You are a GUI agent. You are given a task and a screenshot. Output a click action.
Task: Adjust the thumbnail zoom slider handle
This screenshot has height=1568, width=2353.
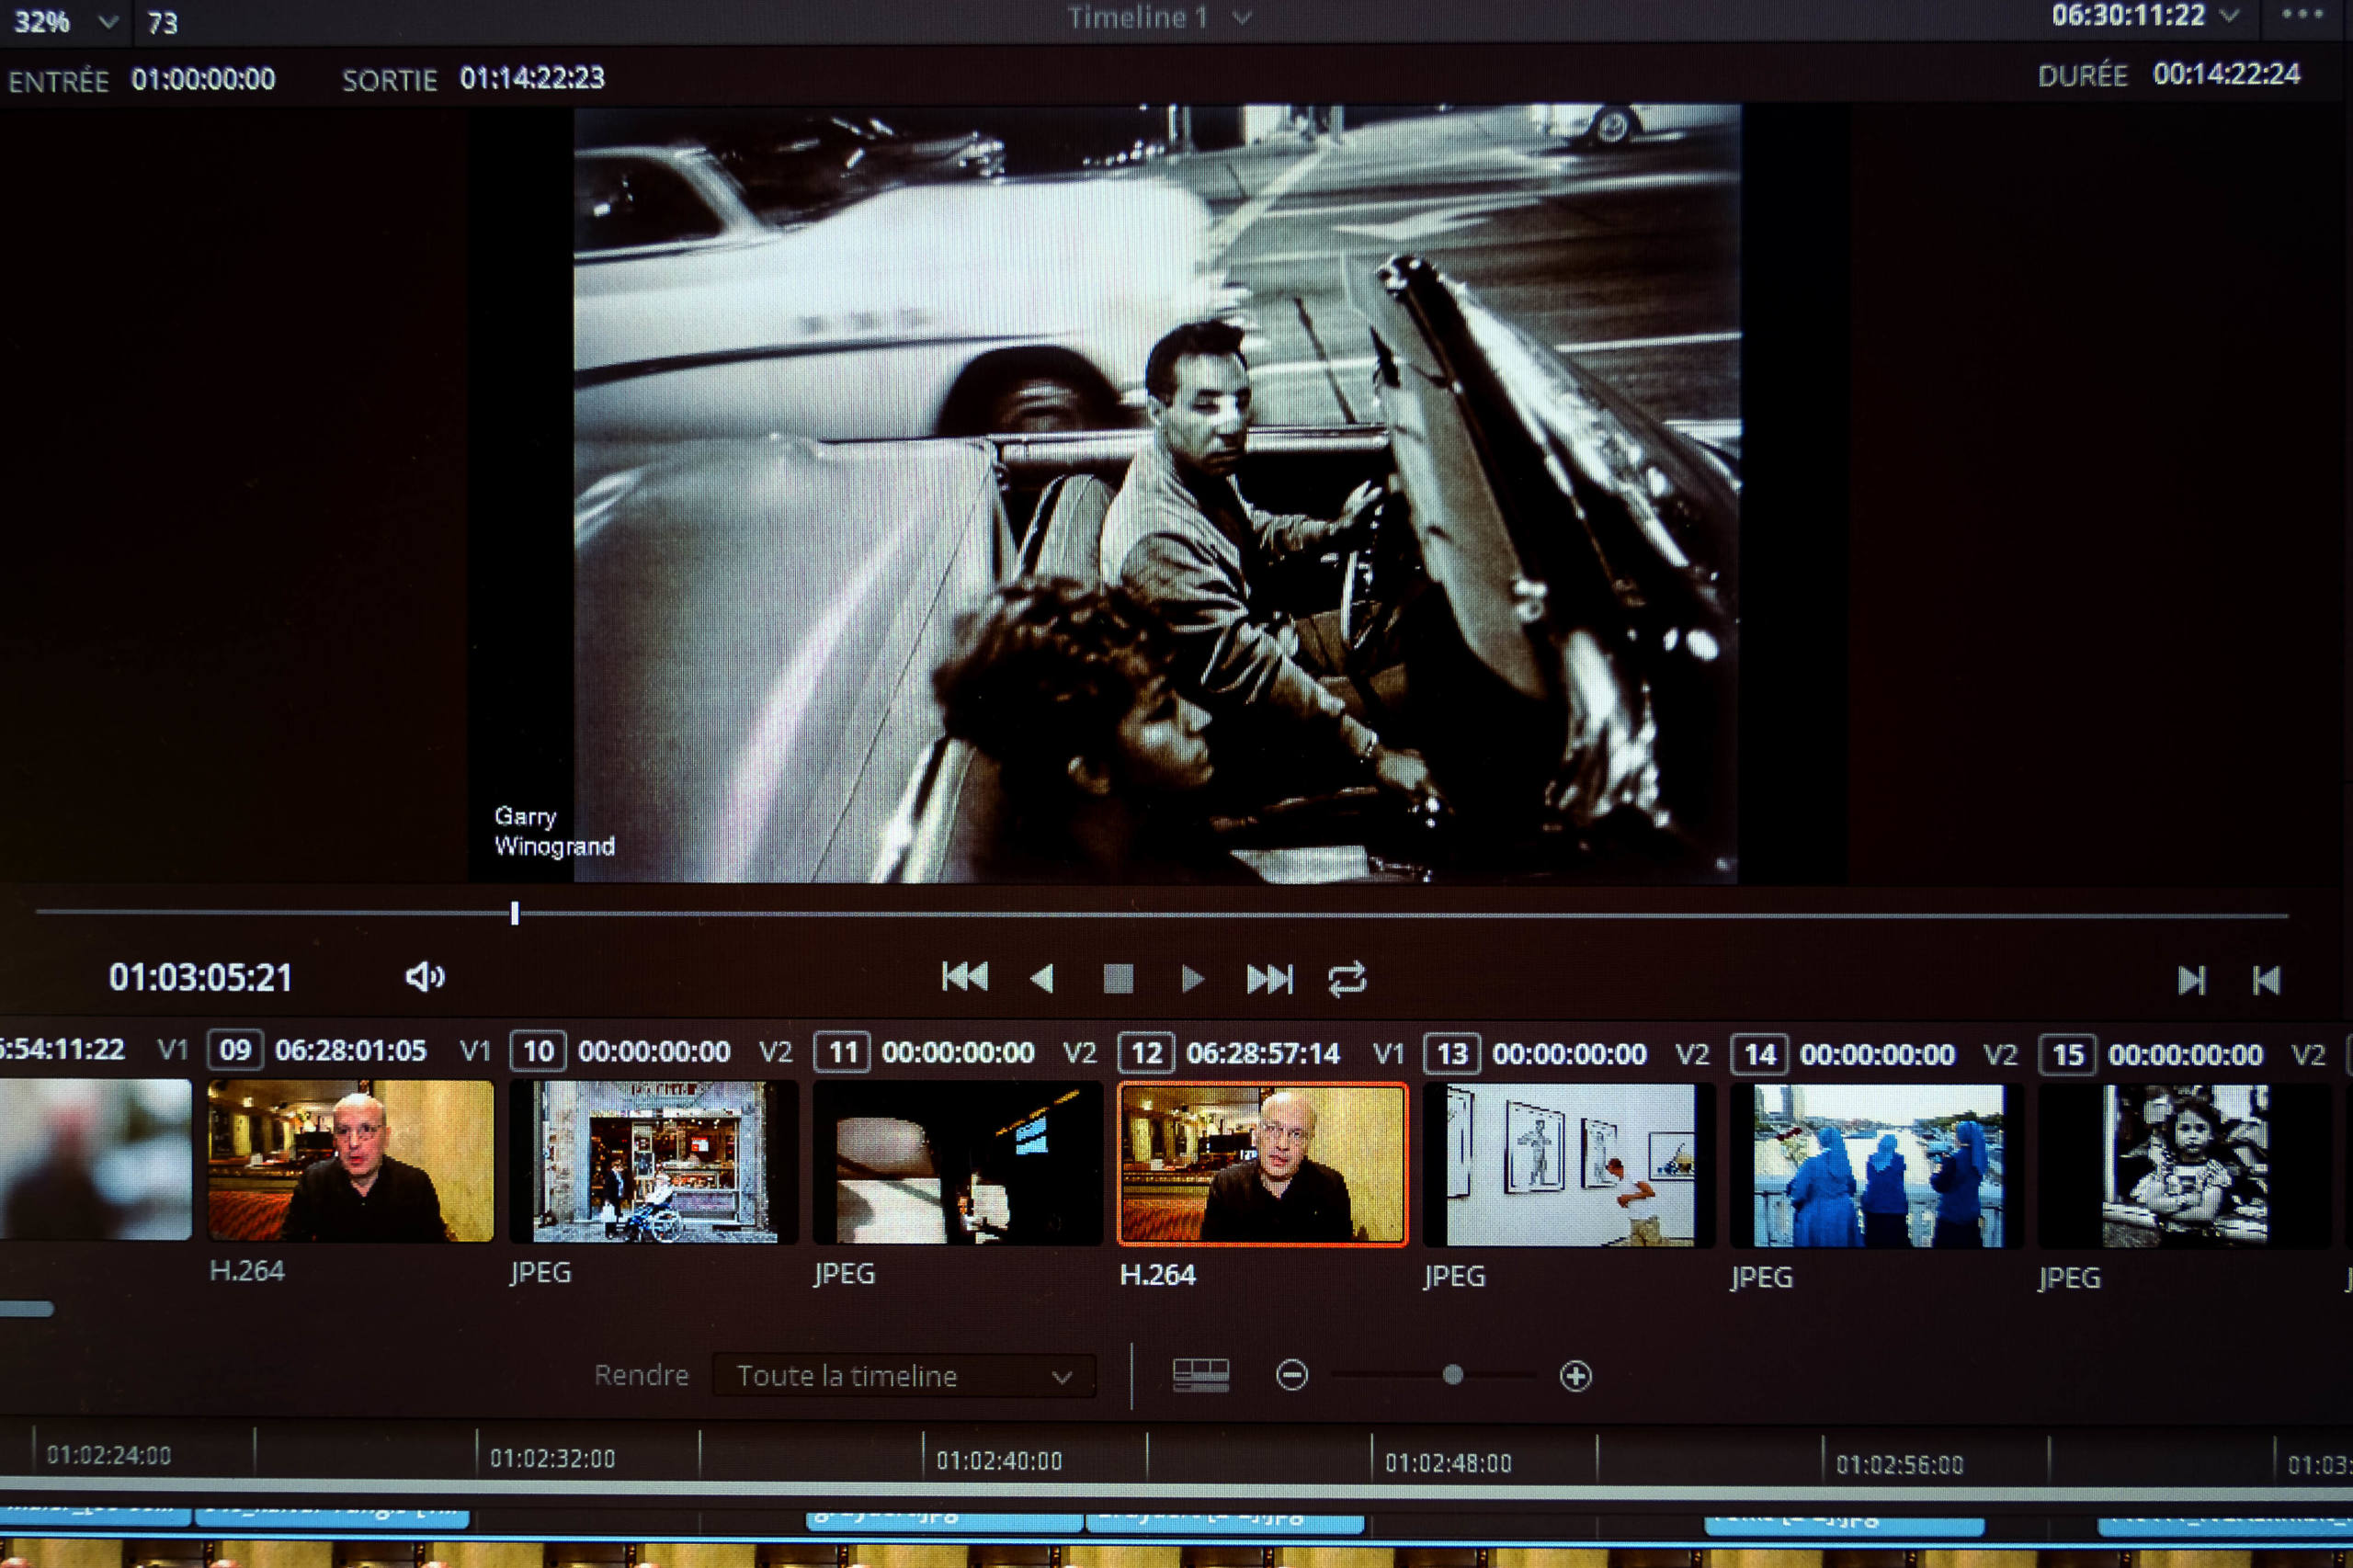pos(1452,1375)
